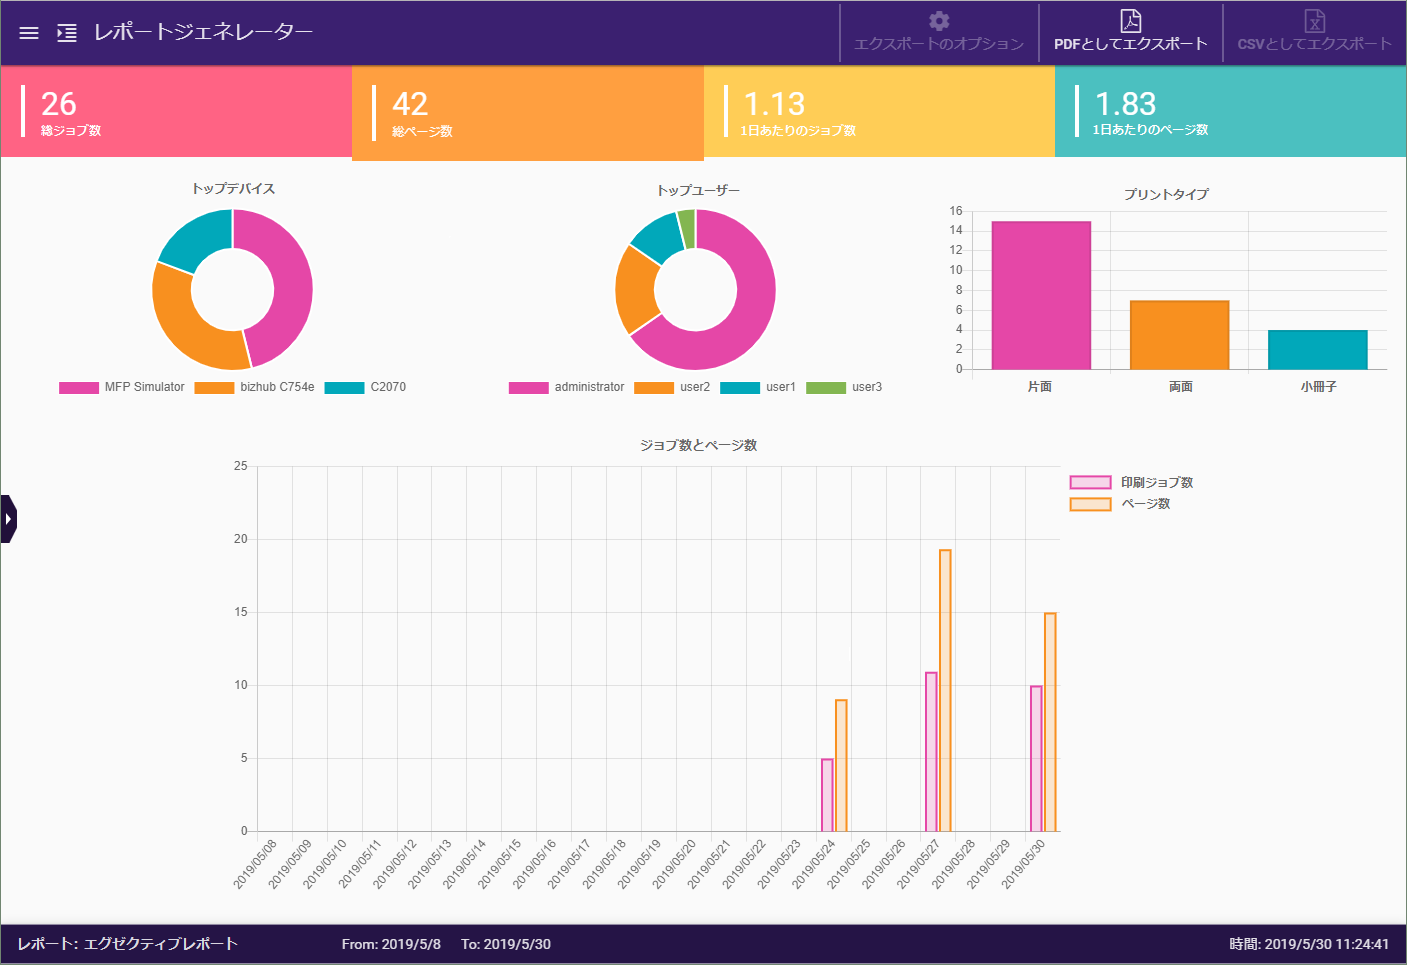
Task: Click the 片面 bar in print type chart
Action: tap(1040, 295)
